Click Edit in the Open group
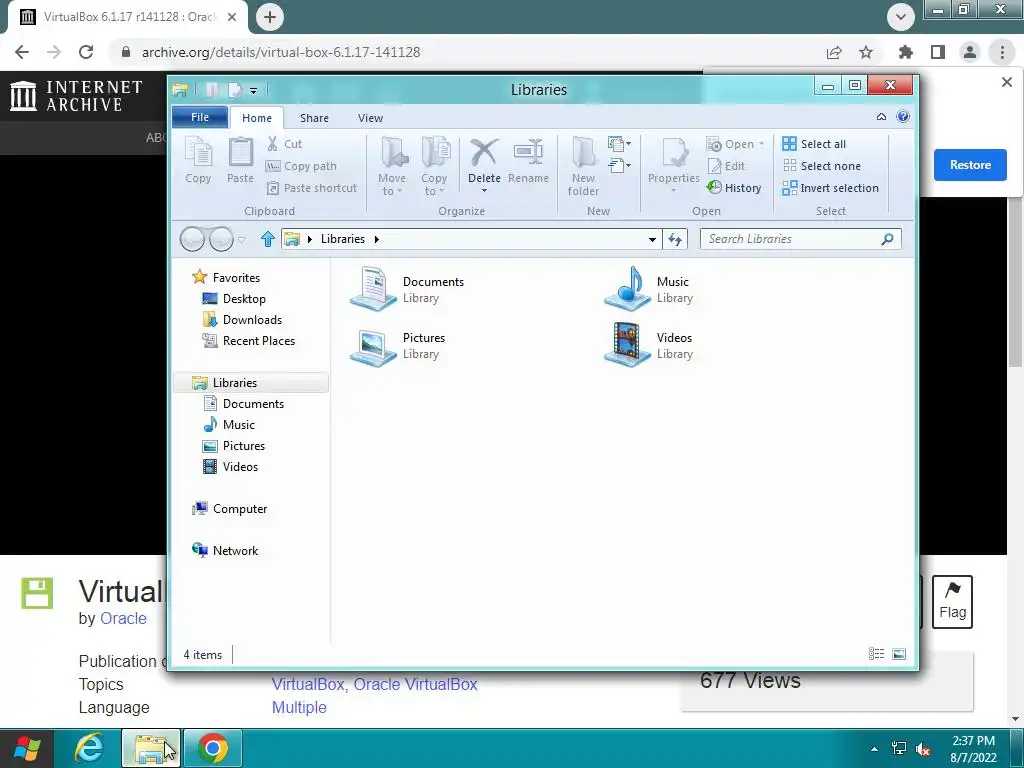The height and width of the screenshot is (768, 1024). point(726,166)
